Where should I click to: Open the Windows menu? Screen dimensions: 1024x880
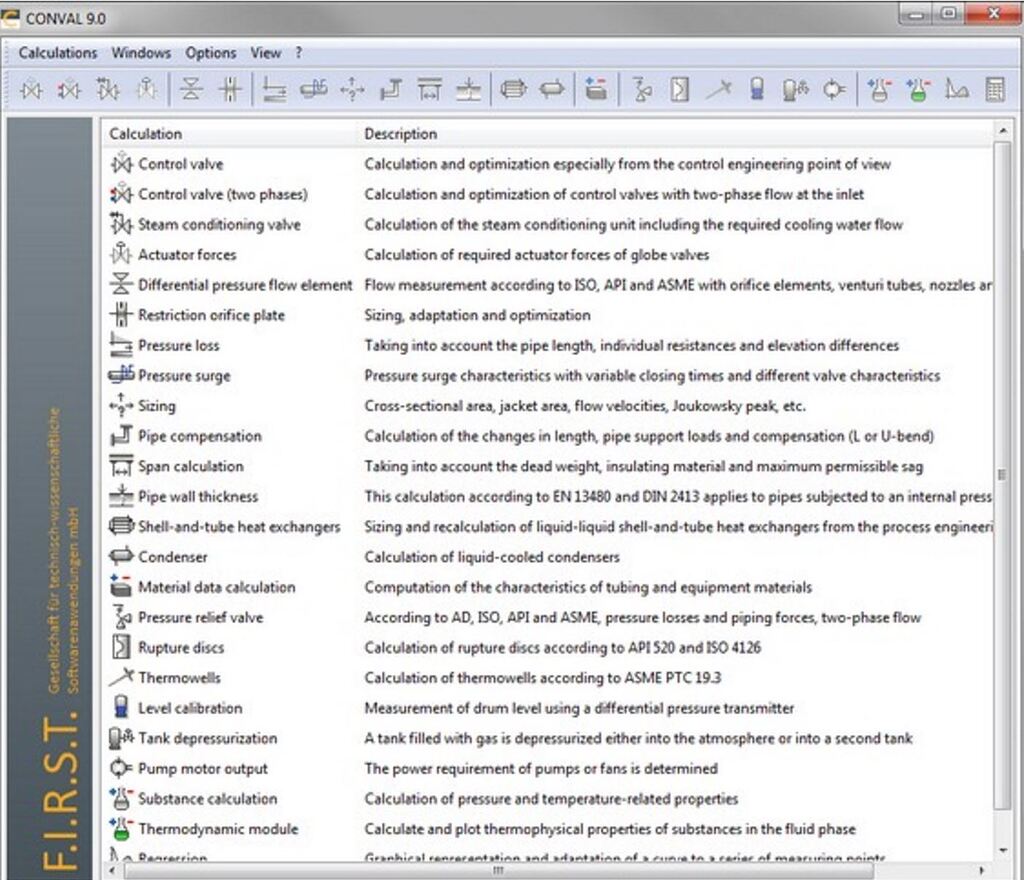tap(140, 52)
